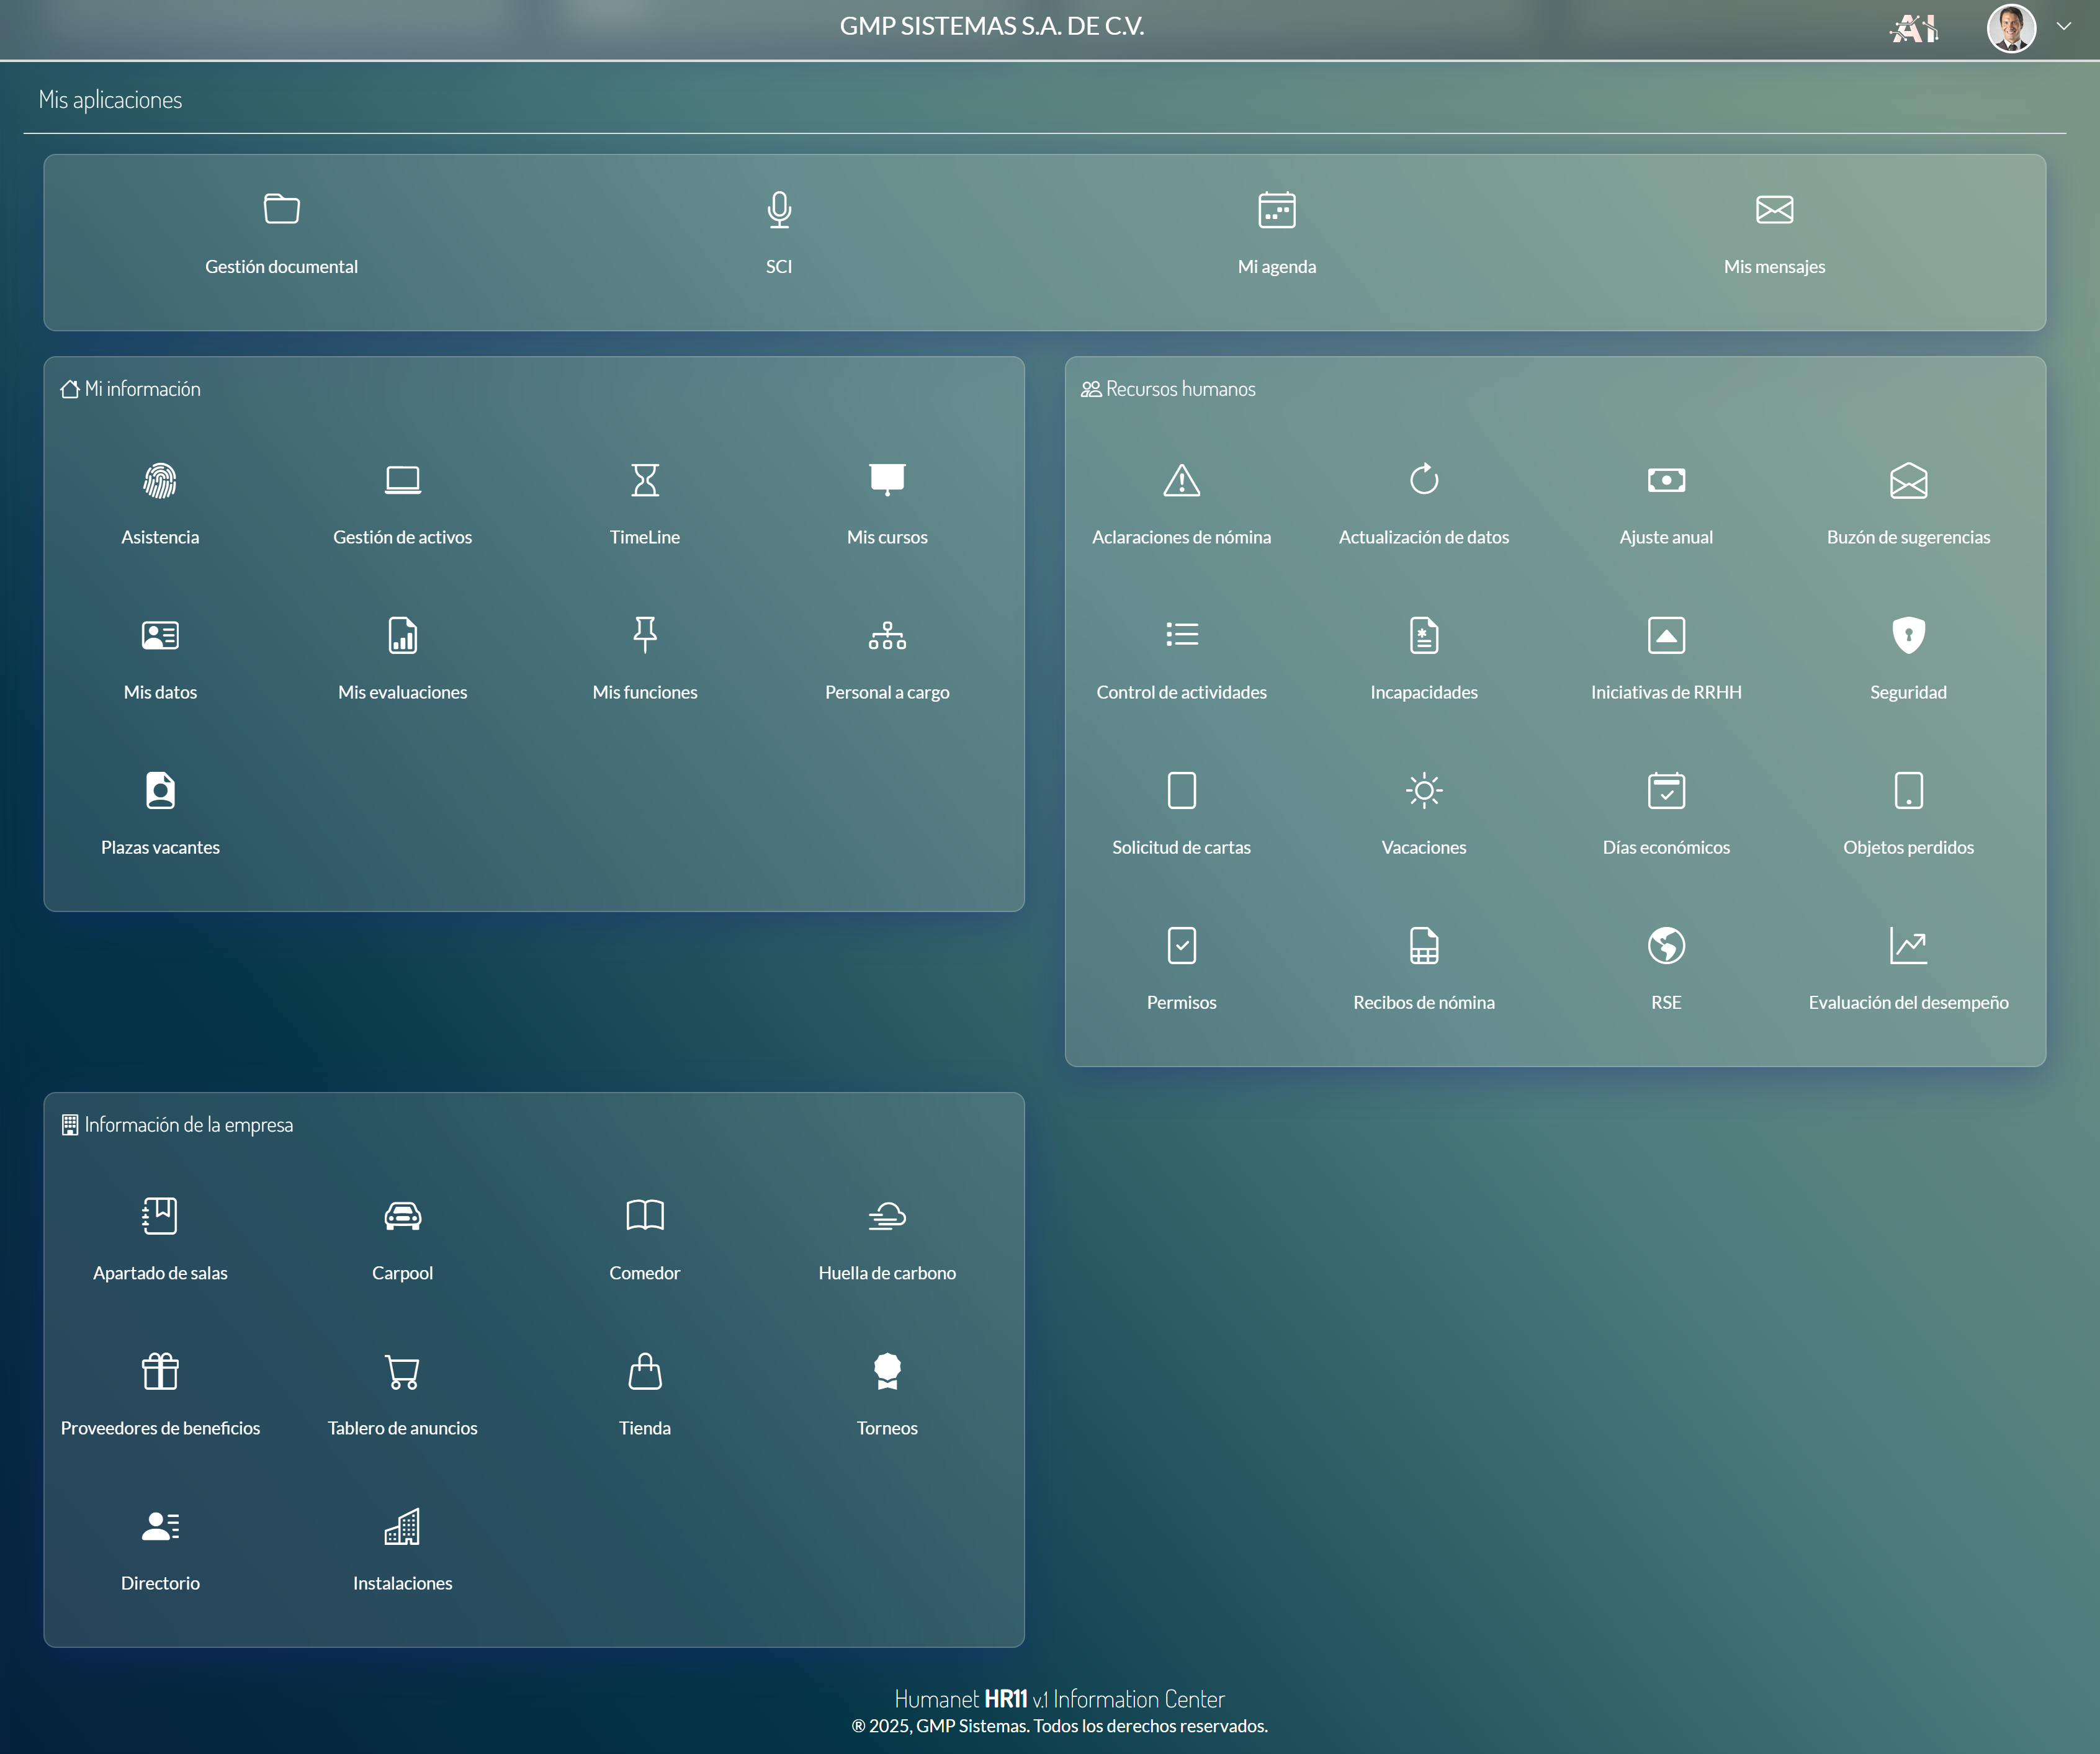This screenshot has width=2100, height=1754.
Task: Open Aclaraciones de nómina warning icon
Action: (1182, 481)
